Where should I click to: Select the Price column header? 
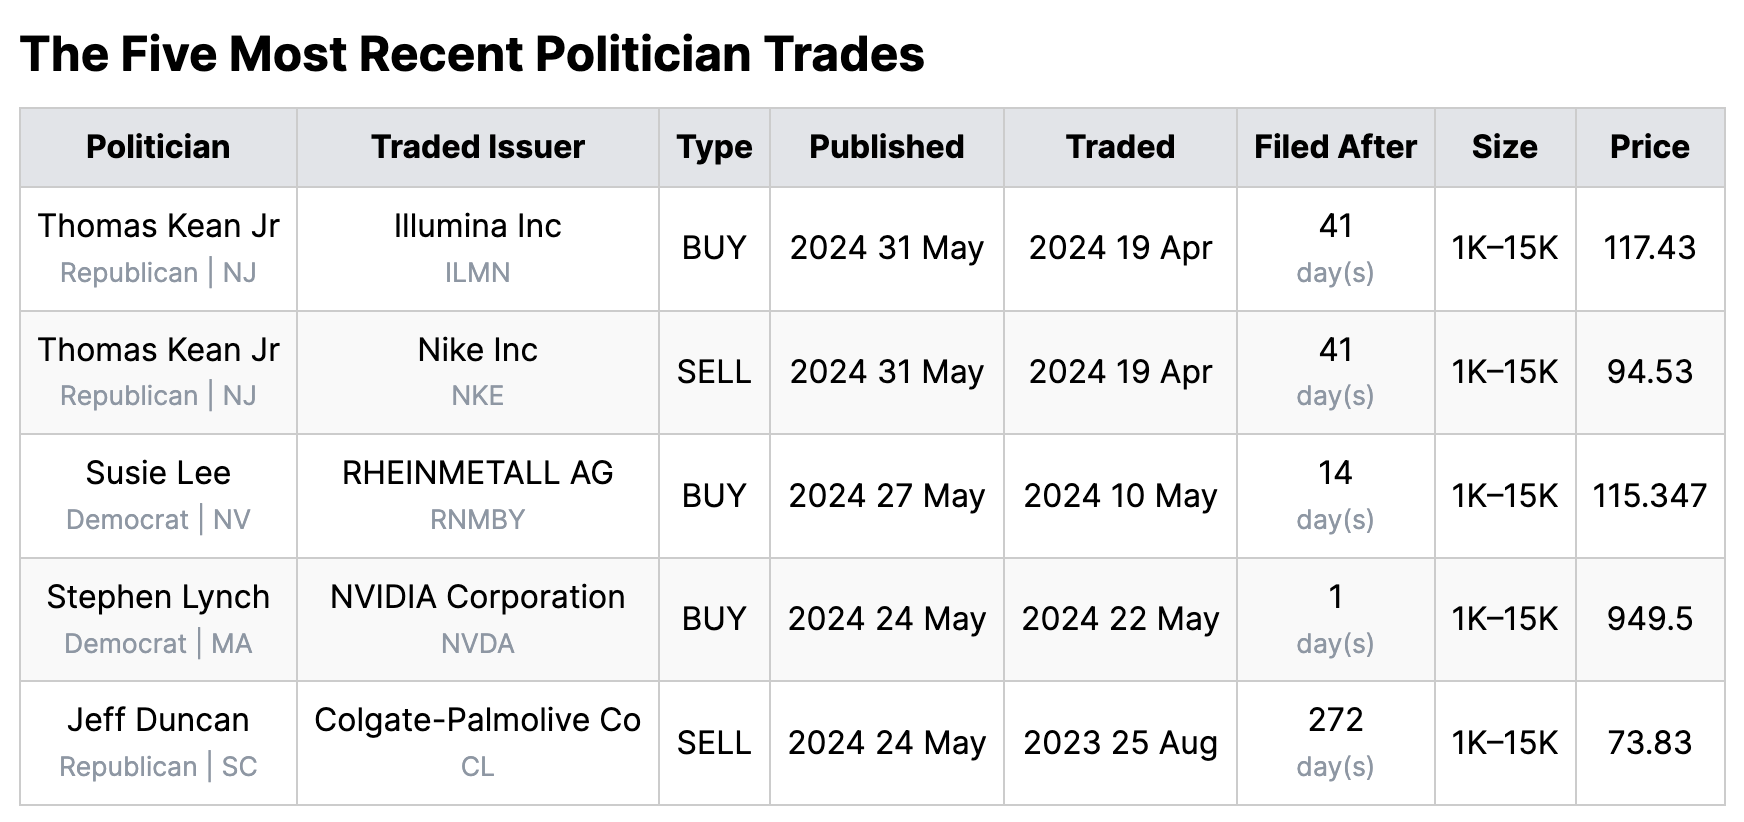tap(1650, 147)
